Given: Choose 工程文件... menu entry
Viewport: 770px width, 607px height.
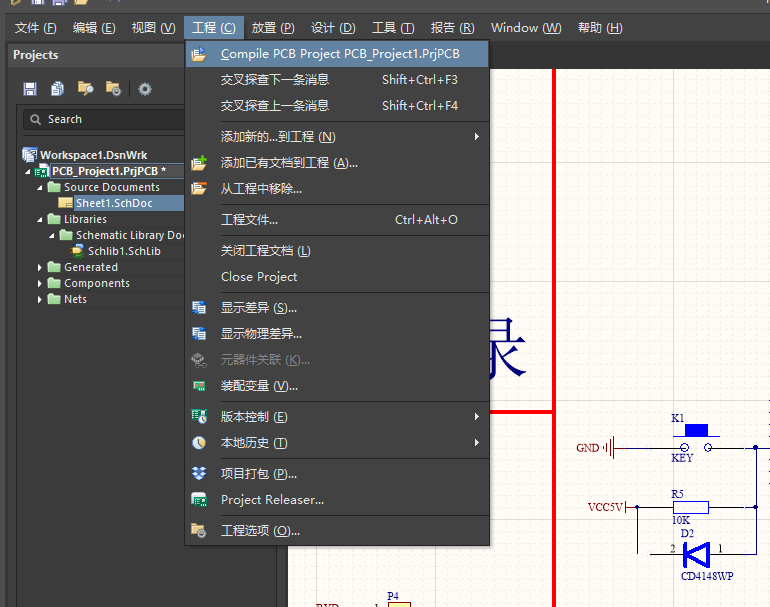Looking at the screenshot, I should tap(337, 220).
